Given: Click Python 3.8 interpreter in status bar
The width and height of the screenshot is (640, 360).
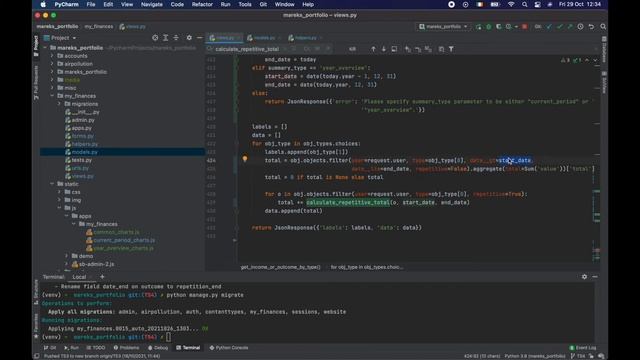Looking at the screenshot, I should click(x=535, y=356).
